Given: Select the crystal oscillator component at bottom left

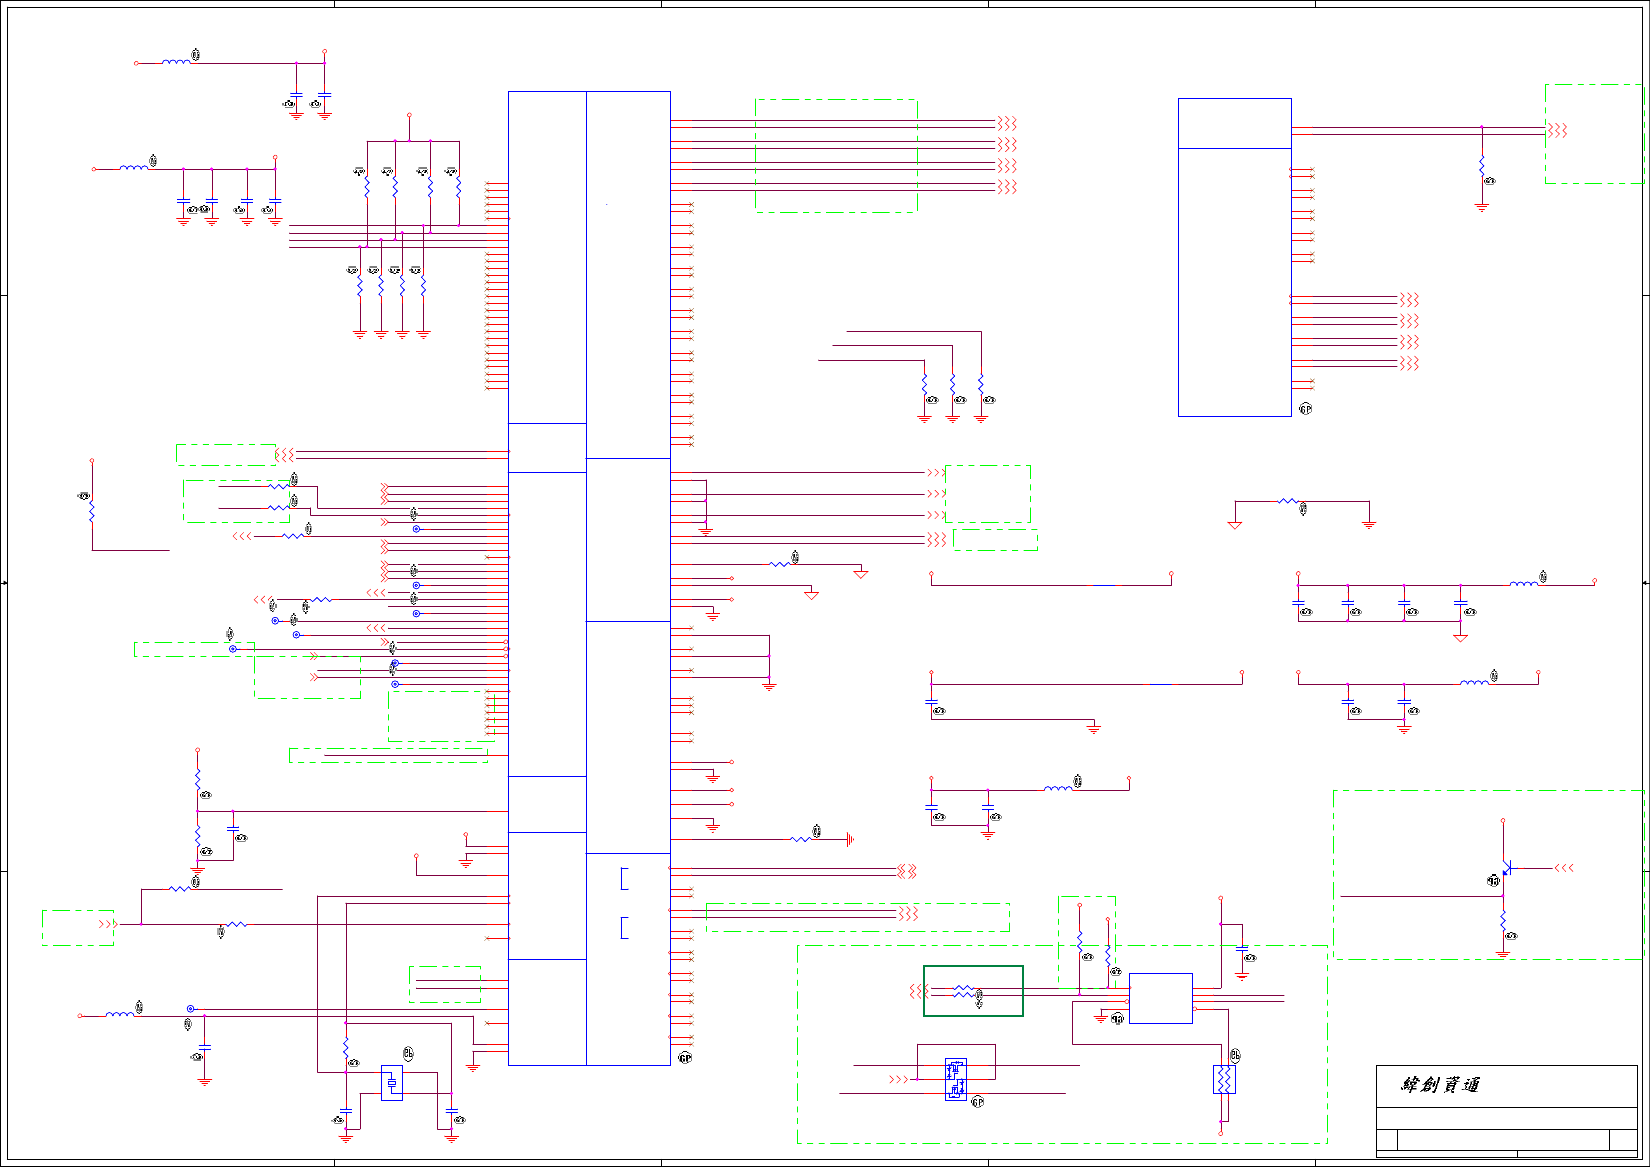Looking at the screenshot, I should (392, 1083).
